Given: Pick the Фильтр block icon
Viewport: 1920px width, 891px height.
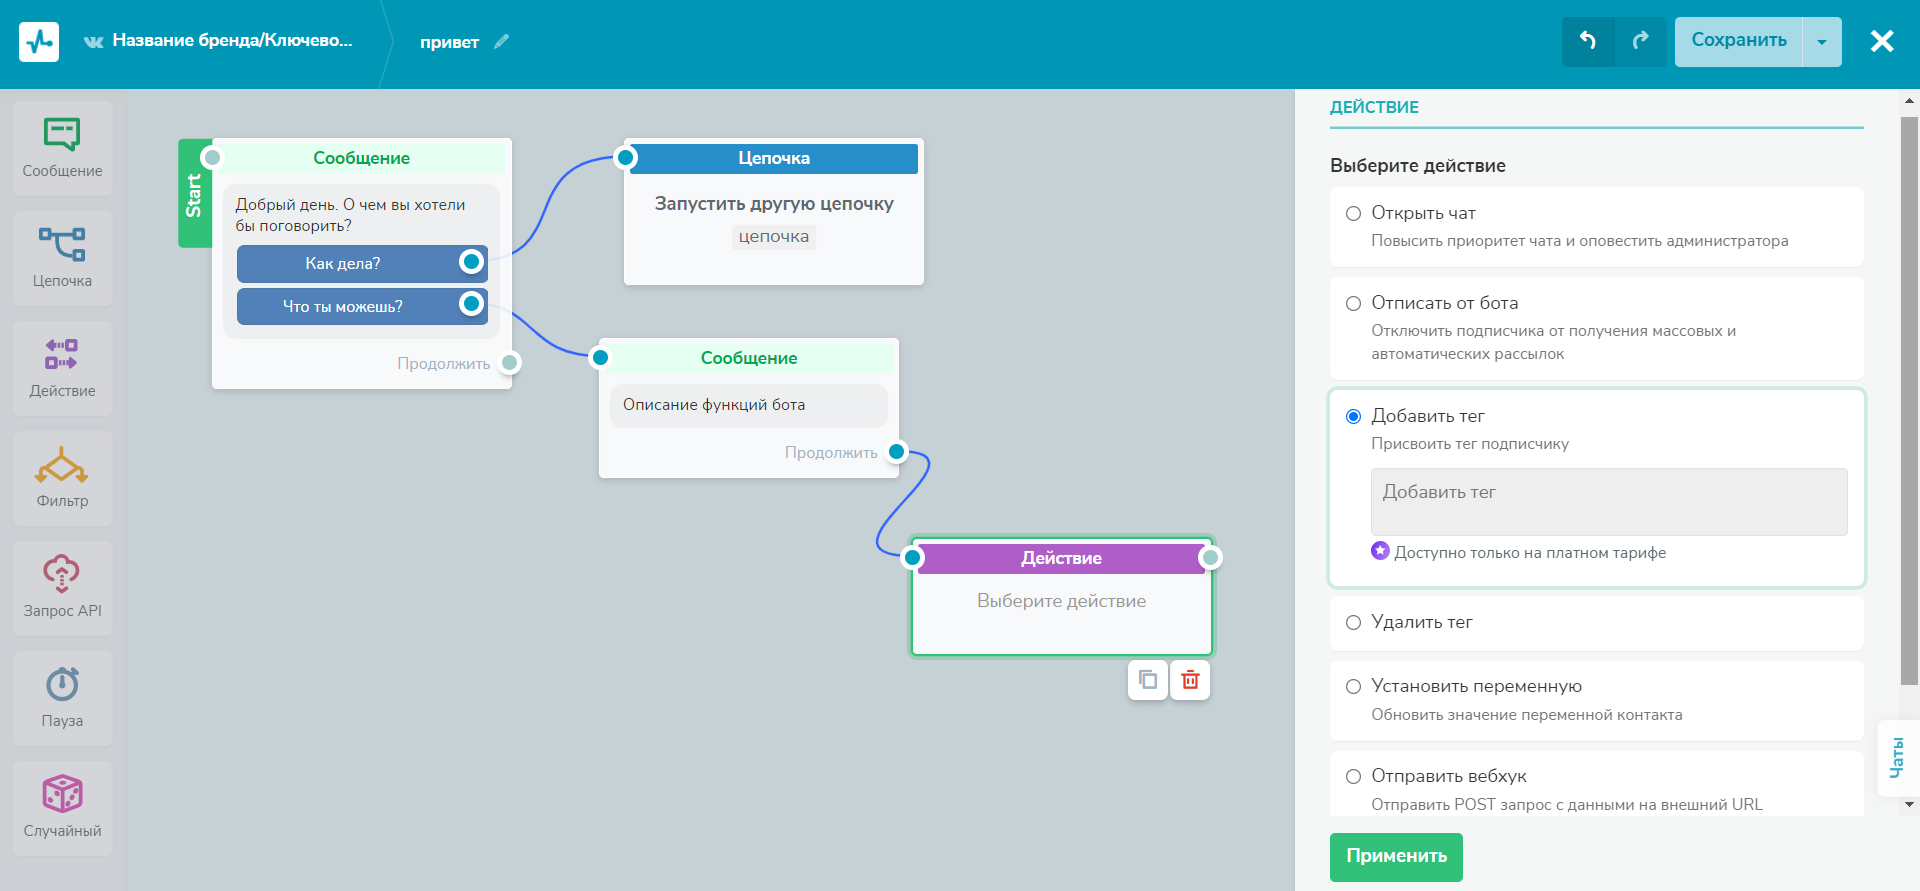Looking at the screenshot, I should tap(62, 465).
